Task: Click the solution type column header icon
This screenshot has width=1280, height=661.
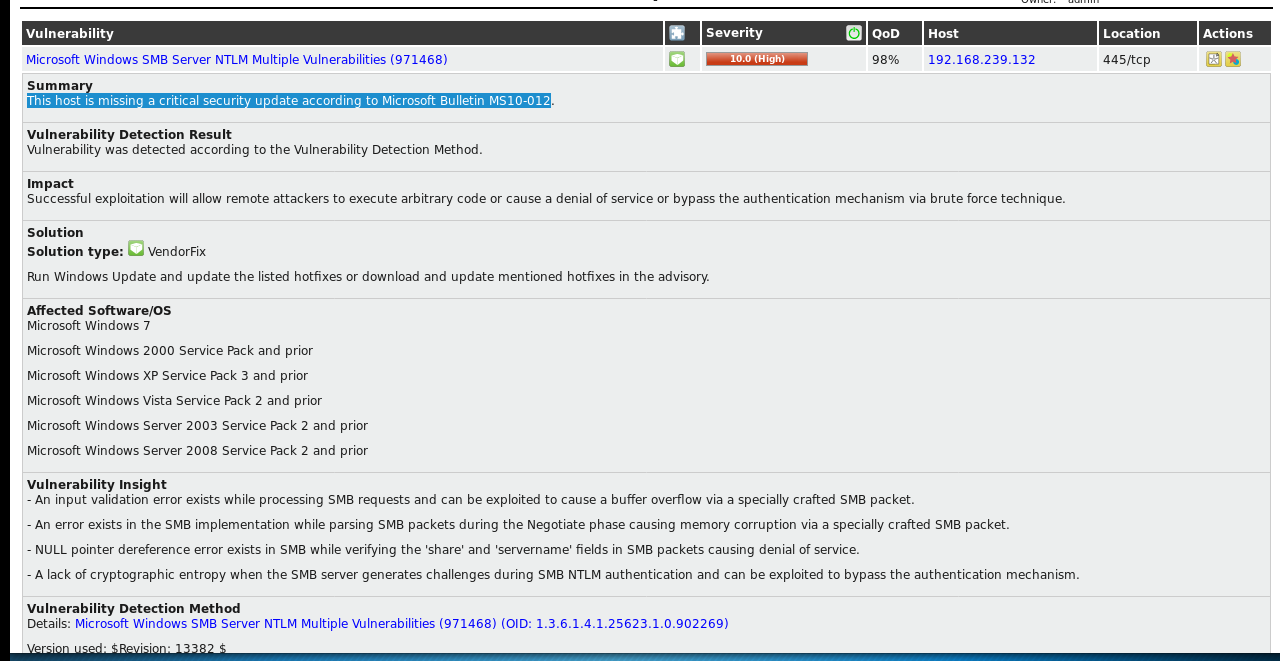Action: pos(677,33)
